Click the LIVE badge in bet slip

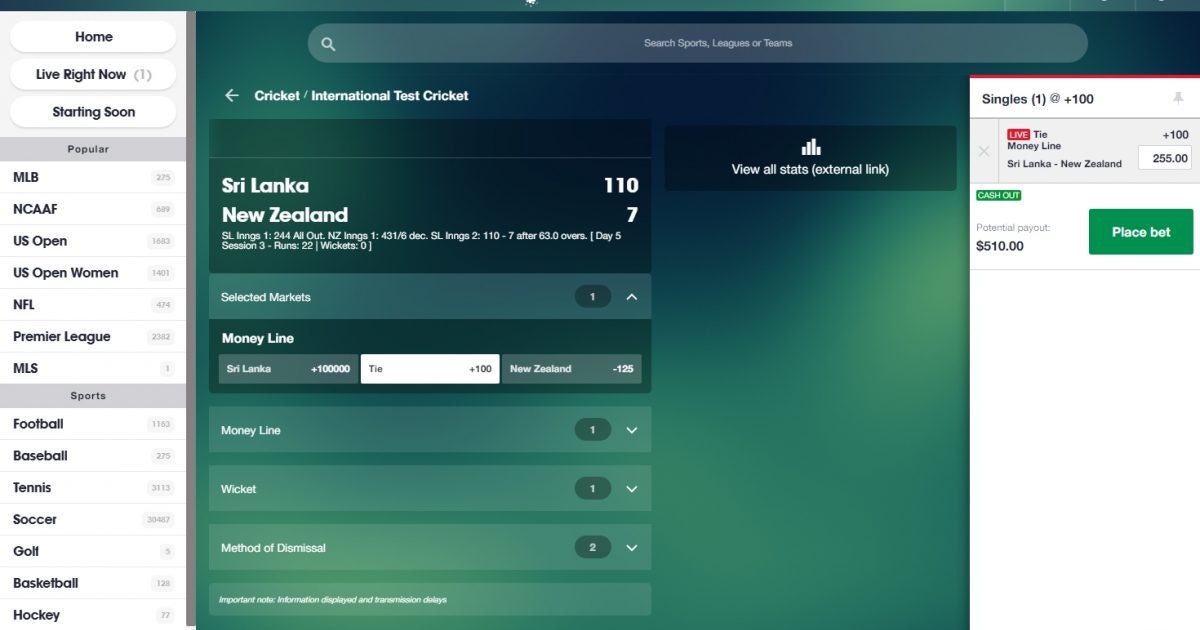pos(1018,135)
